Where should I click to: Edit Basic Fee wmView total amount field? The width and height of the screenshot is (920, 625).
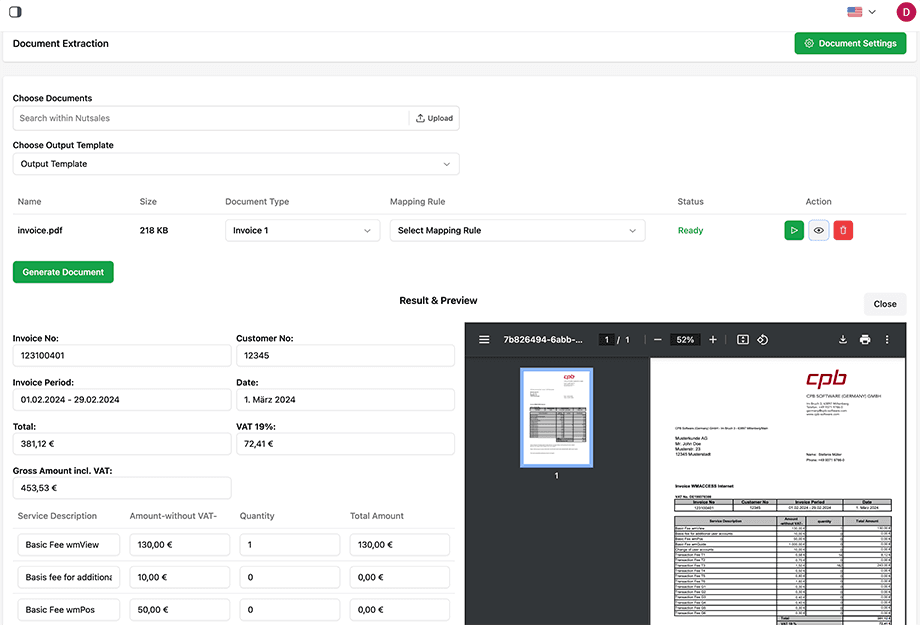click(400, 545)
